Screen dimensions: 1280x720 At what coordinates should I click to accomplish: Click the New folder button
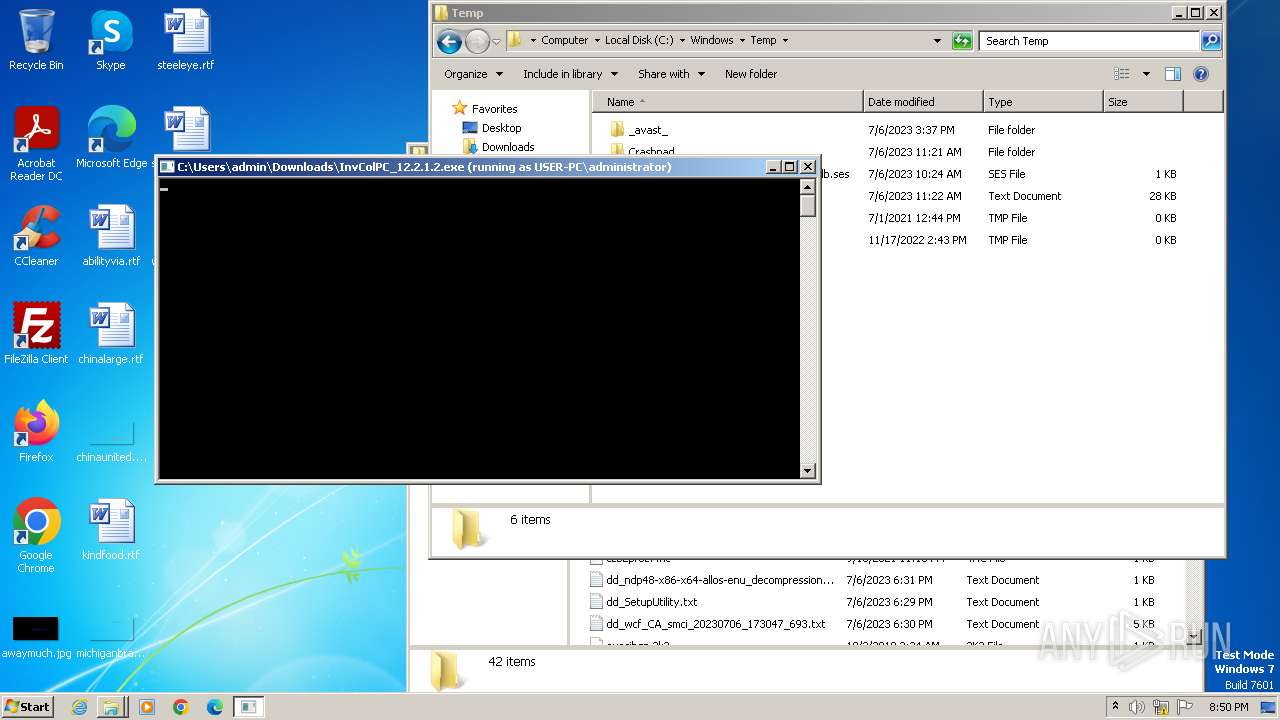point(751,74)
